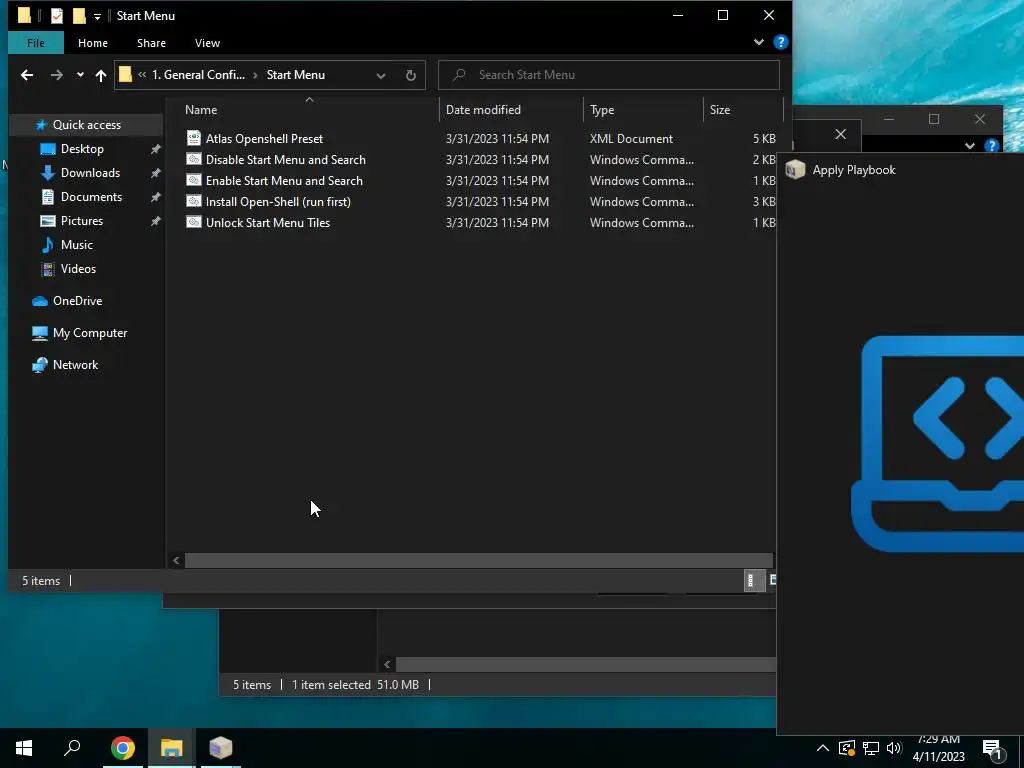
Task: Click the Unlock Start Menu Tiles file icon
Action: click(193, 222)
